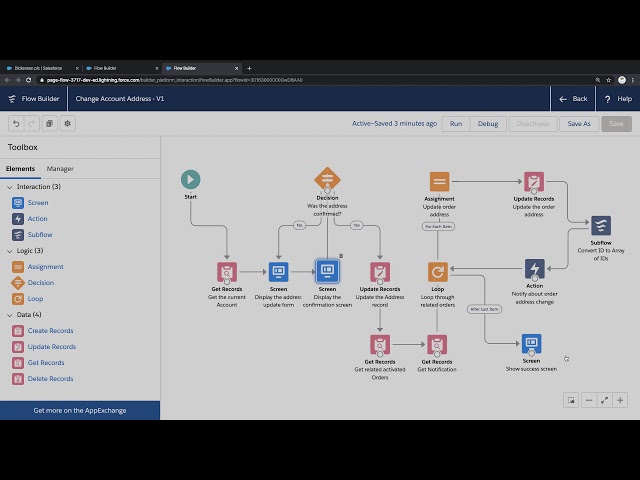
Task: Select the Assignment node Update order address
Action: 440,182
